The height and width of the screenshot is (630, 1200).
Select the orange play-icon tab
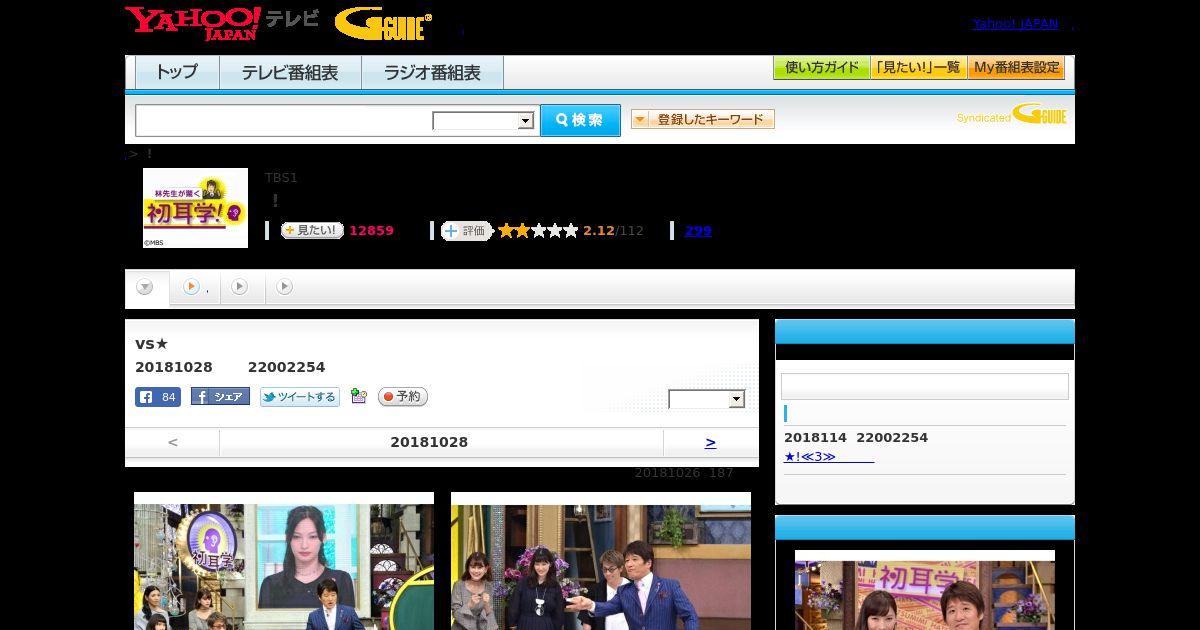point(195,287)
